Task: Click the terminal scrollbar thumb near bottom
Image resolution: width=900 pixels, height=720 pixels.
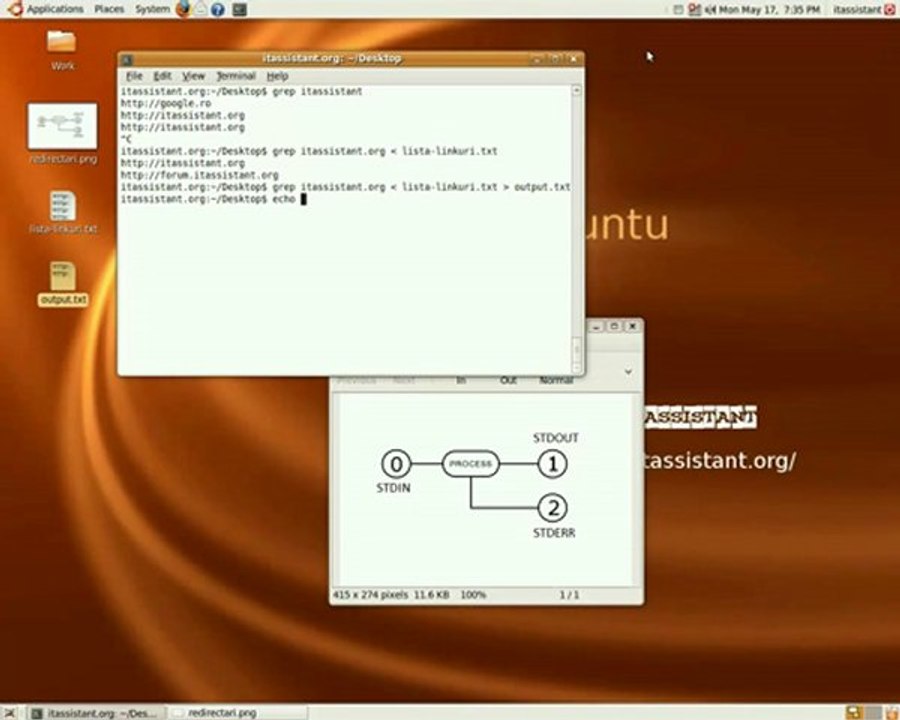Action: 576,349
